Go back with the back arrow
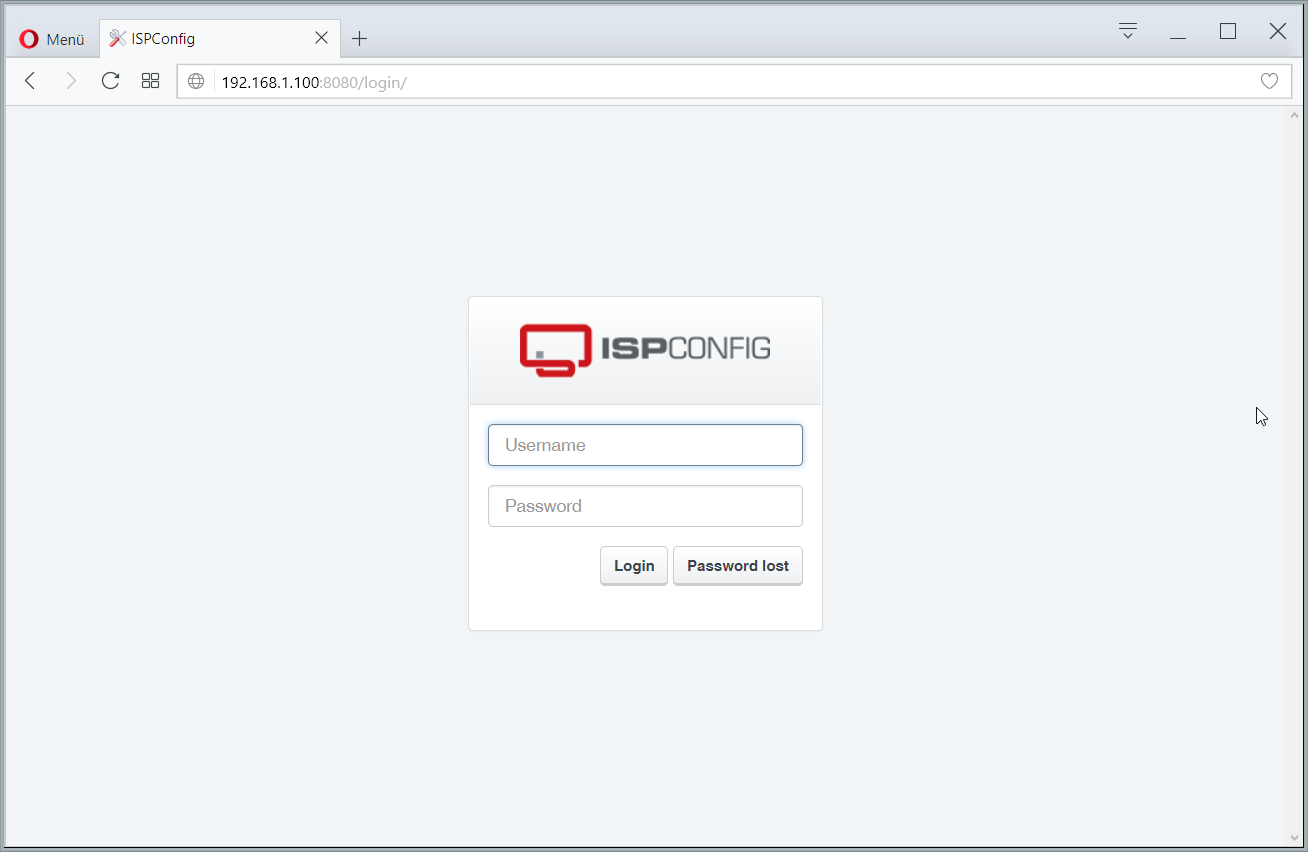 [x=30, y=81]
